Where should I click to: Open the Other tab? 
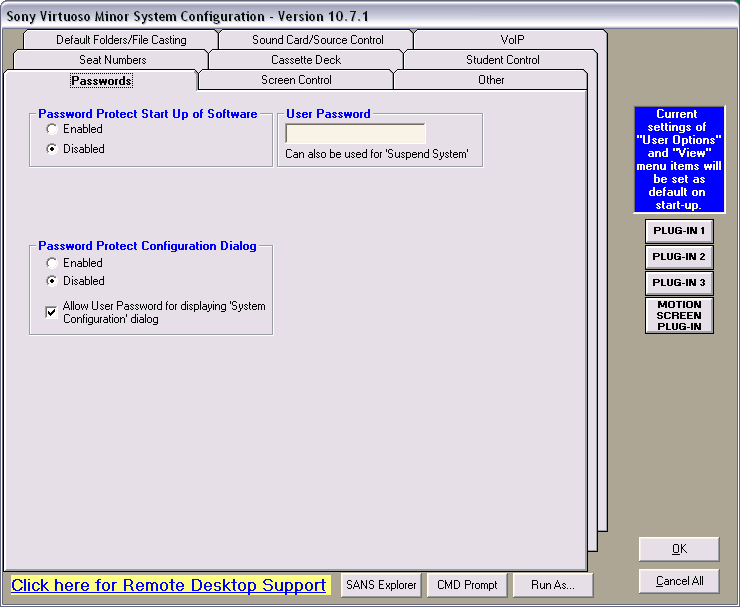click(x=491, y=80)
